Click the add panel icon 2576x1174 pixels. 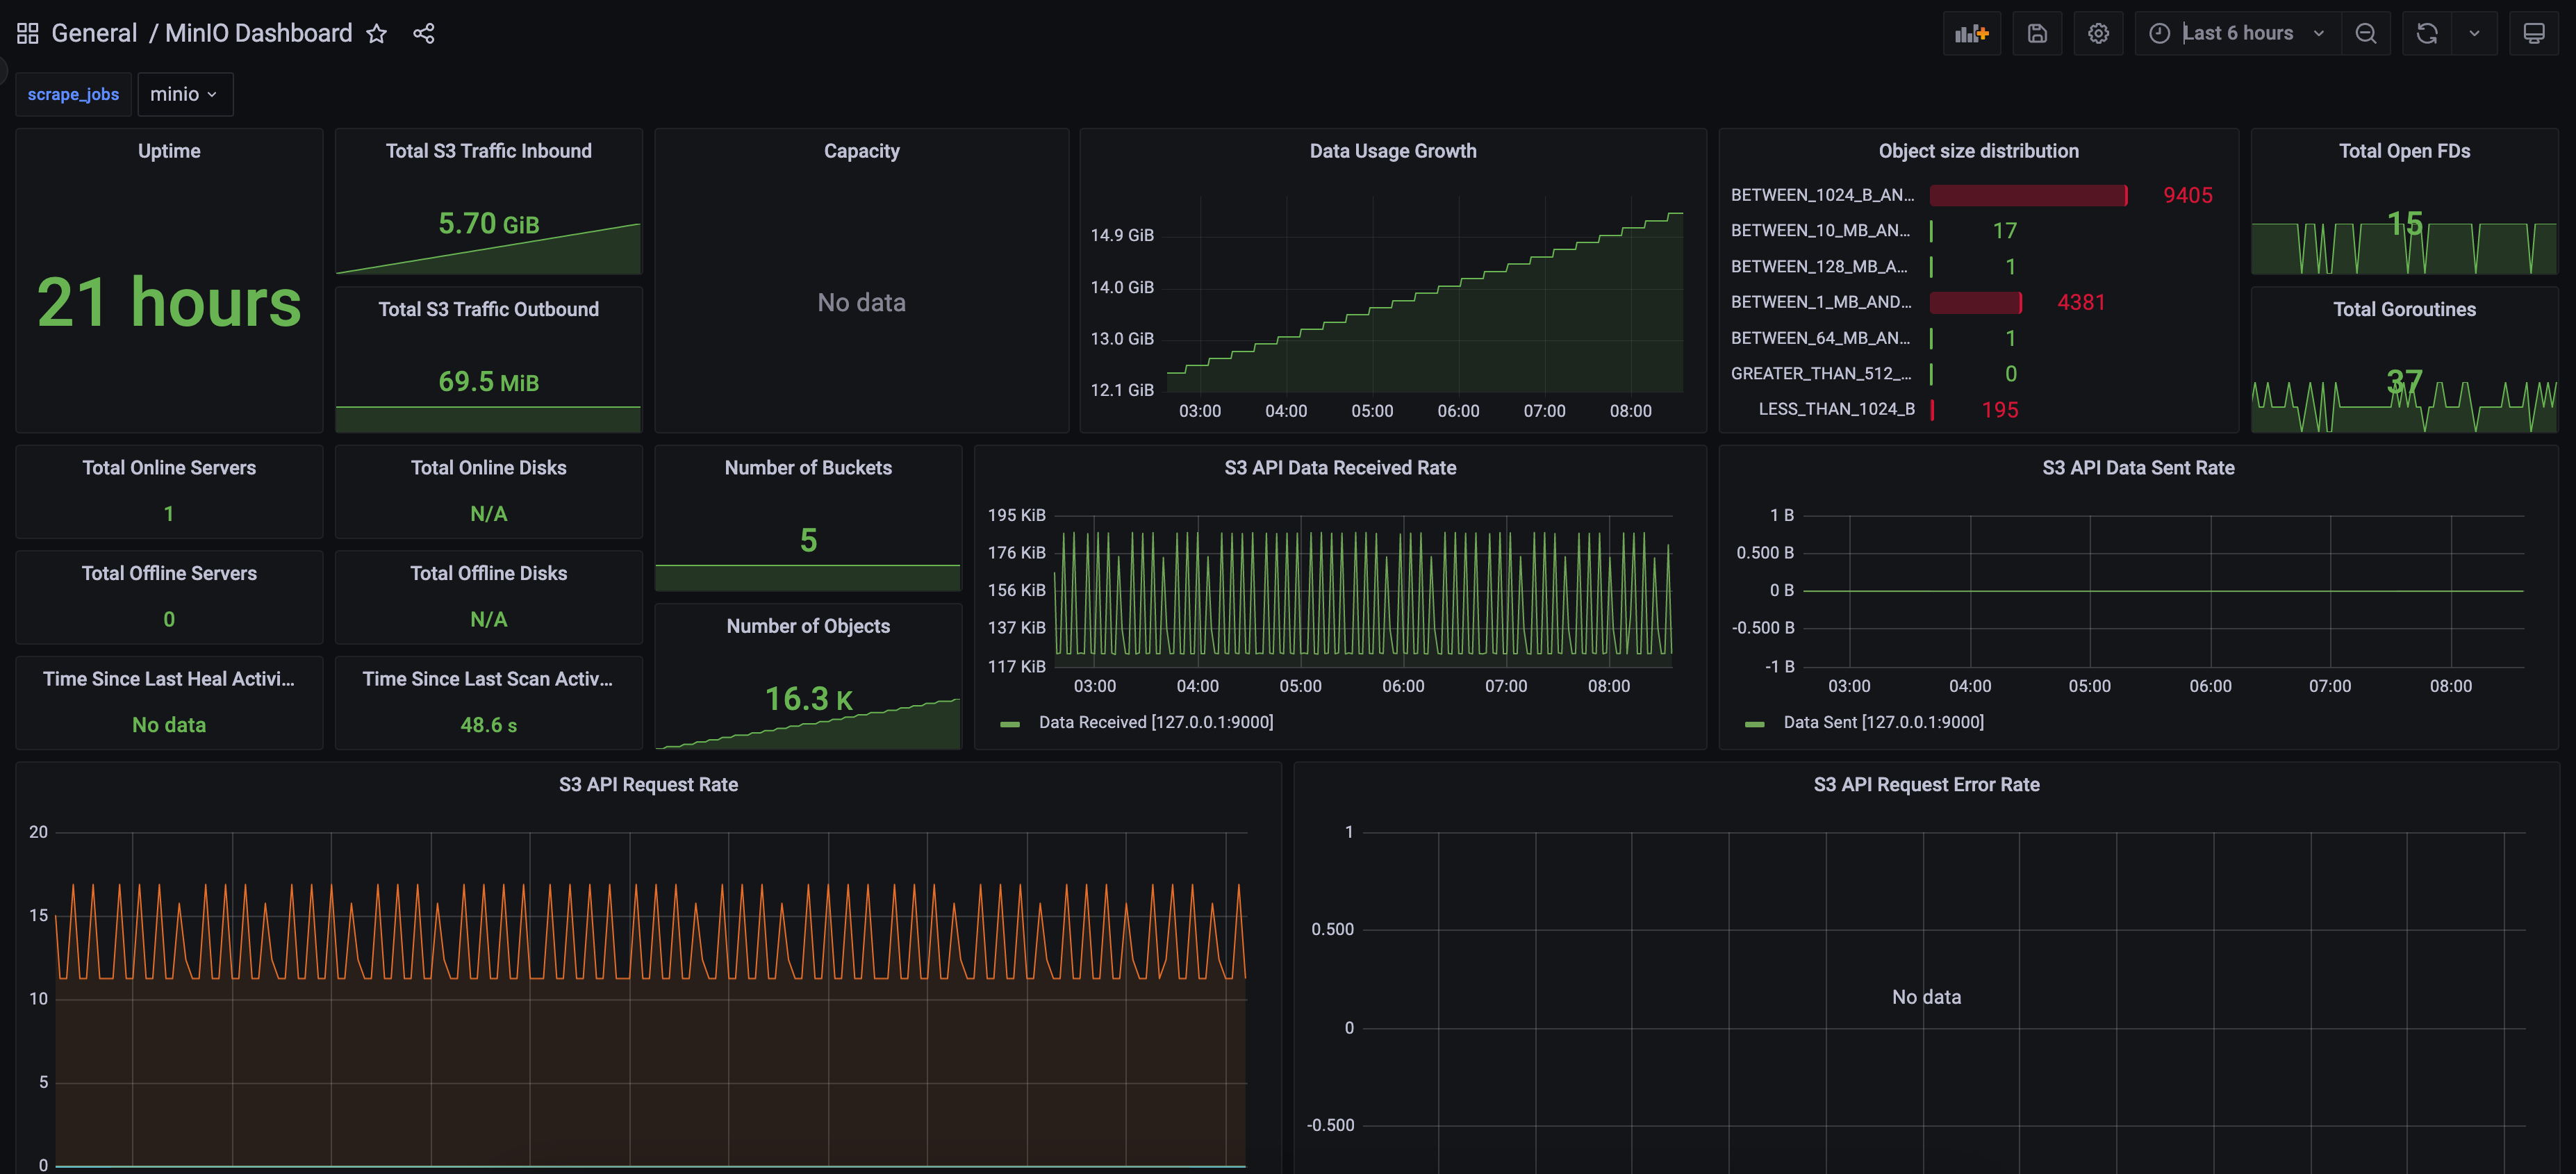coord(1971,33)
